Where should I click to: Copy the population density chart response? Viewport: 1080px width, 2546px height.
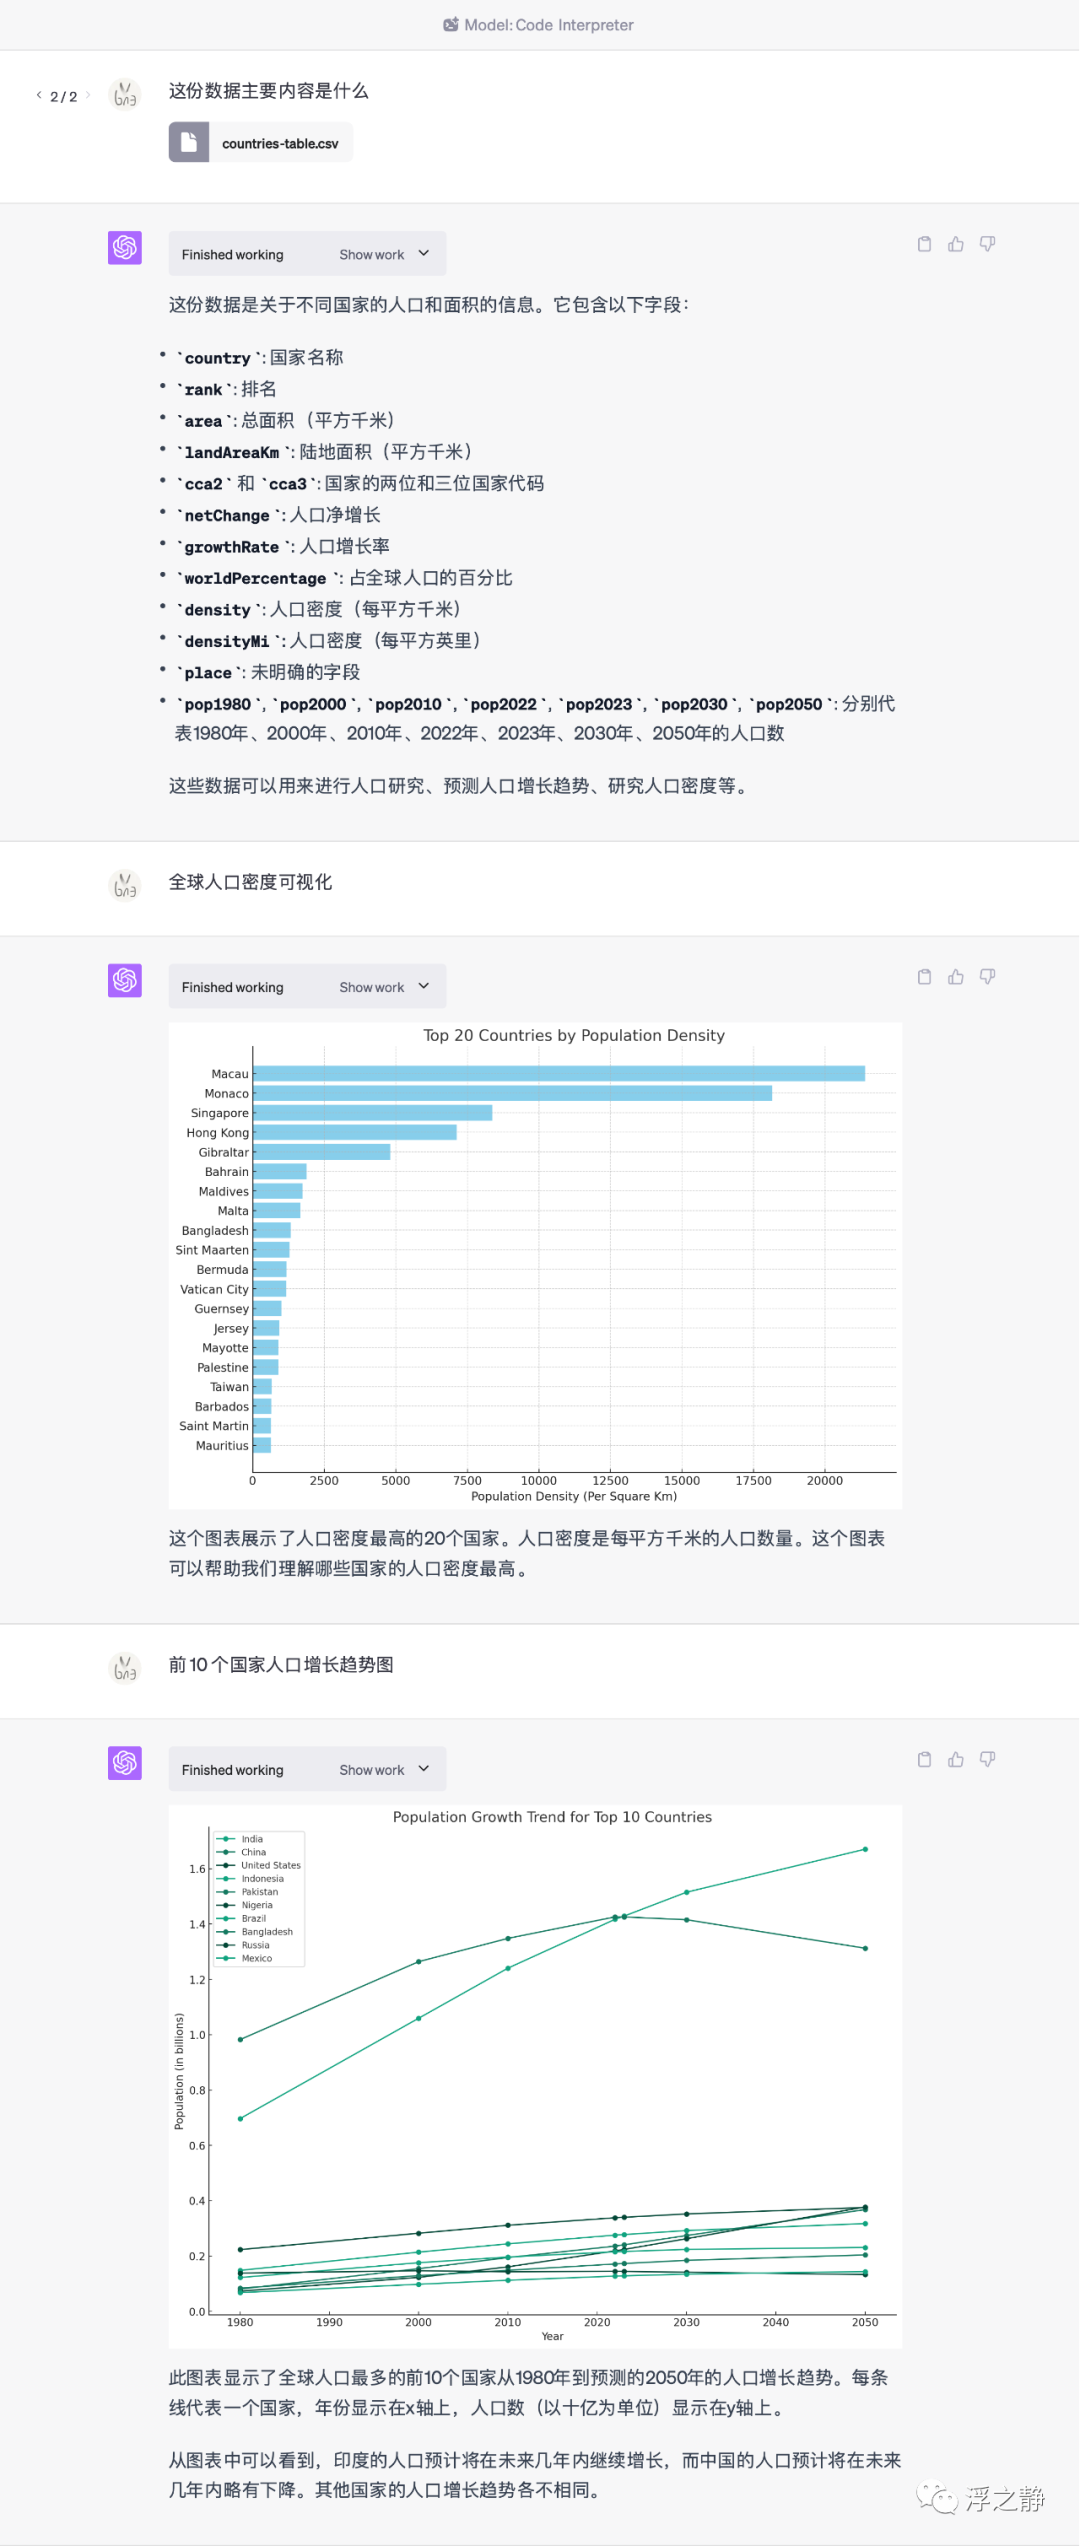[924, 977]
